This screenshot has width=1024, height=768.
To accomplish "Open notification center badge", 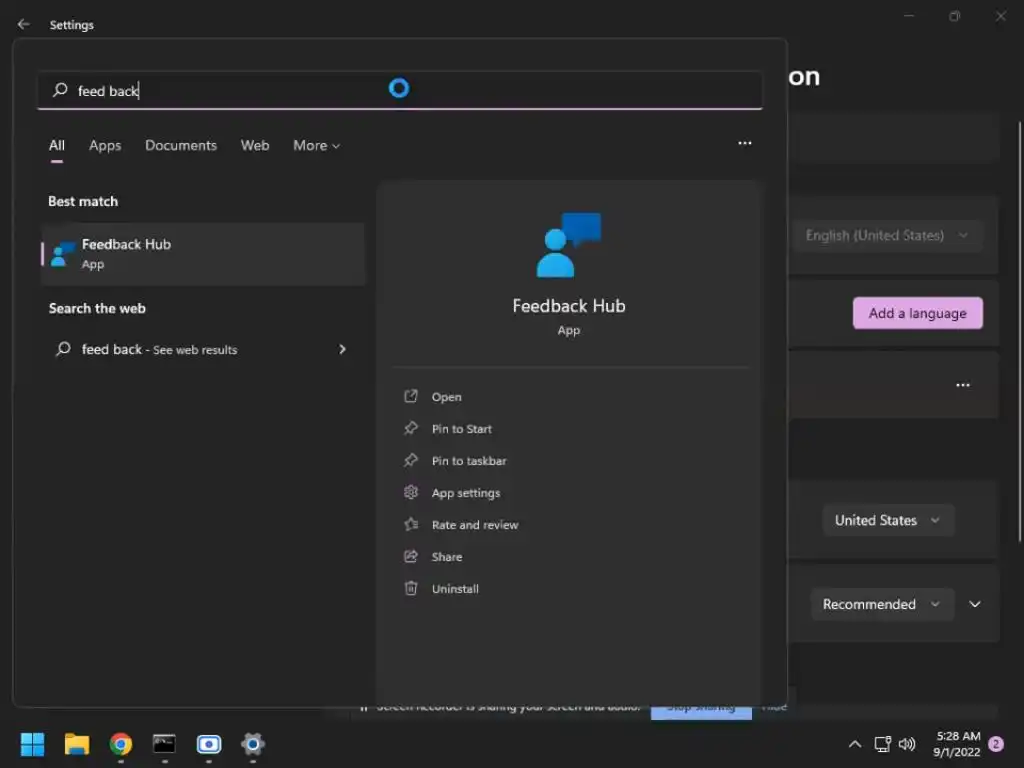I will (996, 744).
